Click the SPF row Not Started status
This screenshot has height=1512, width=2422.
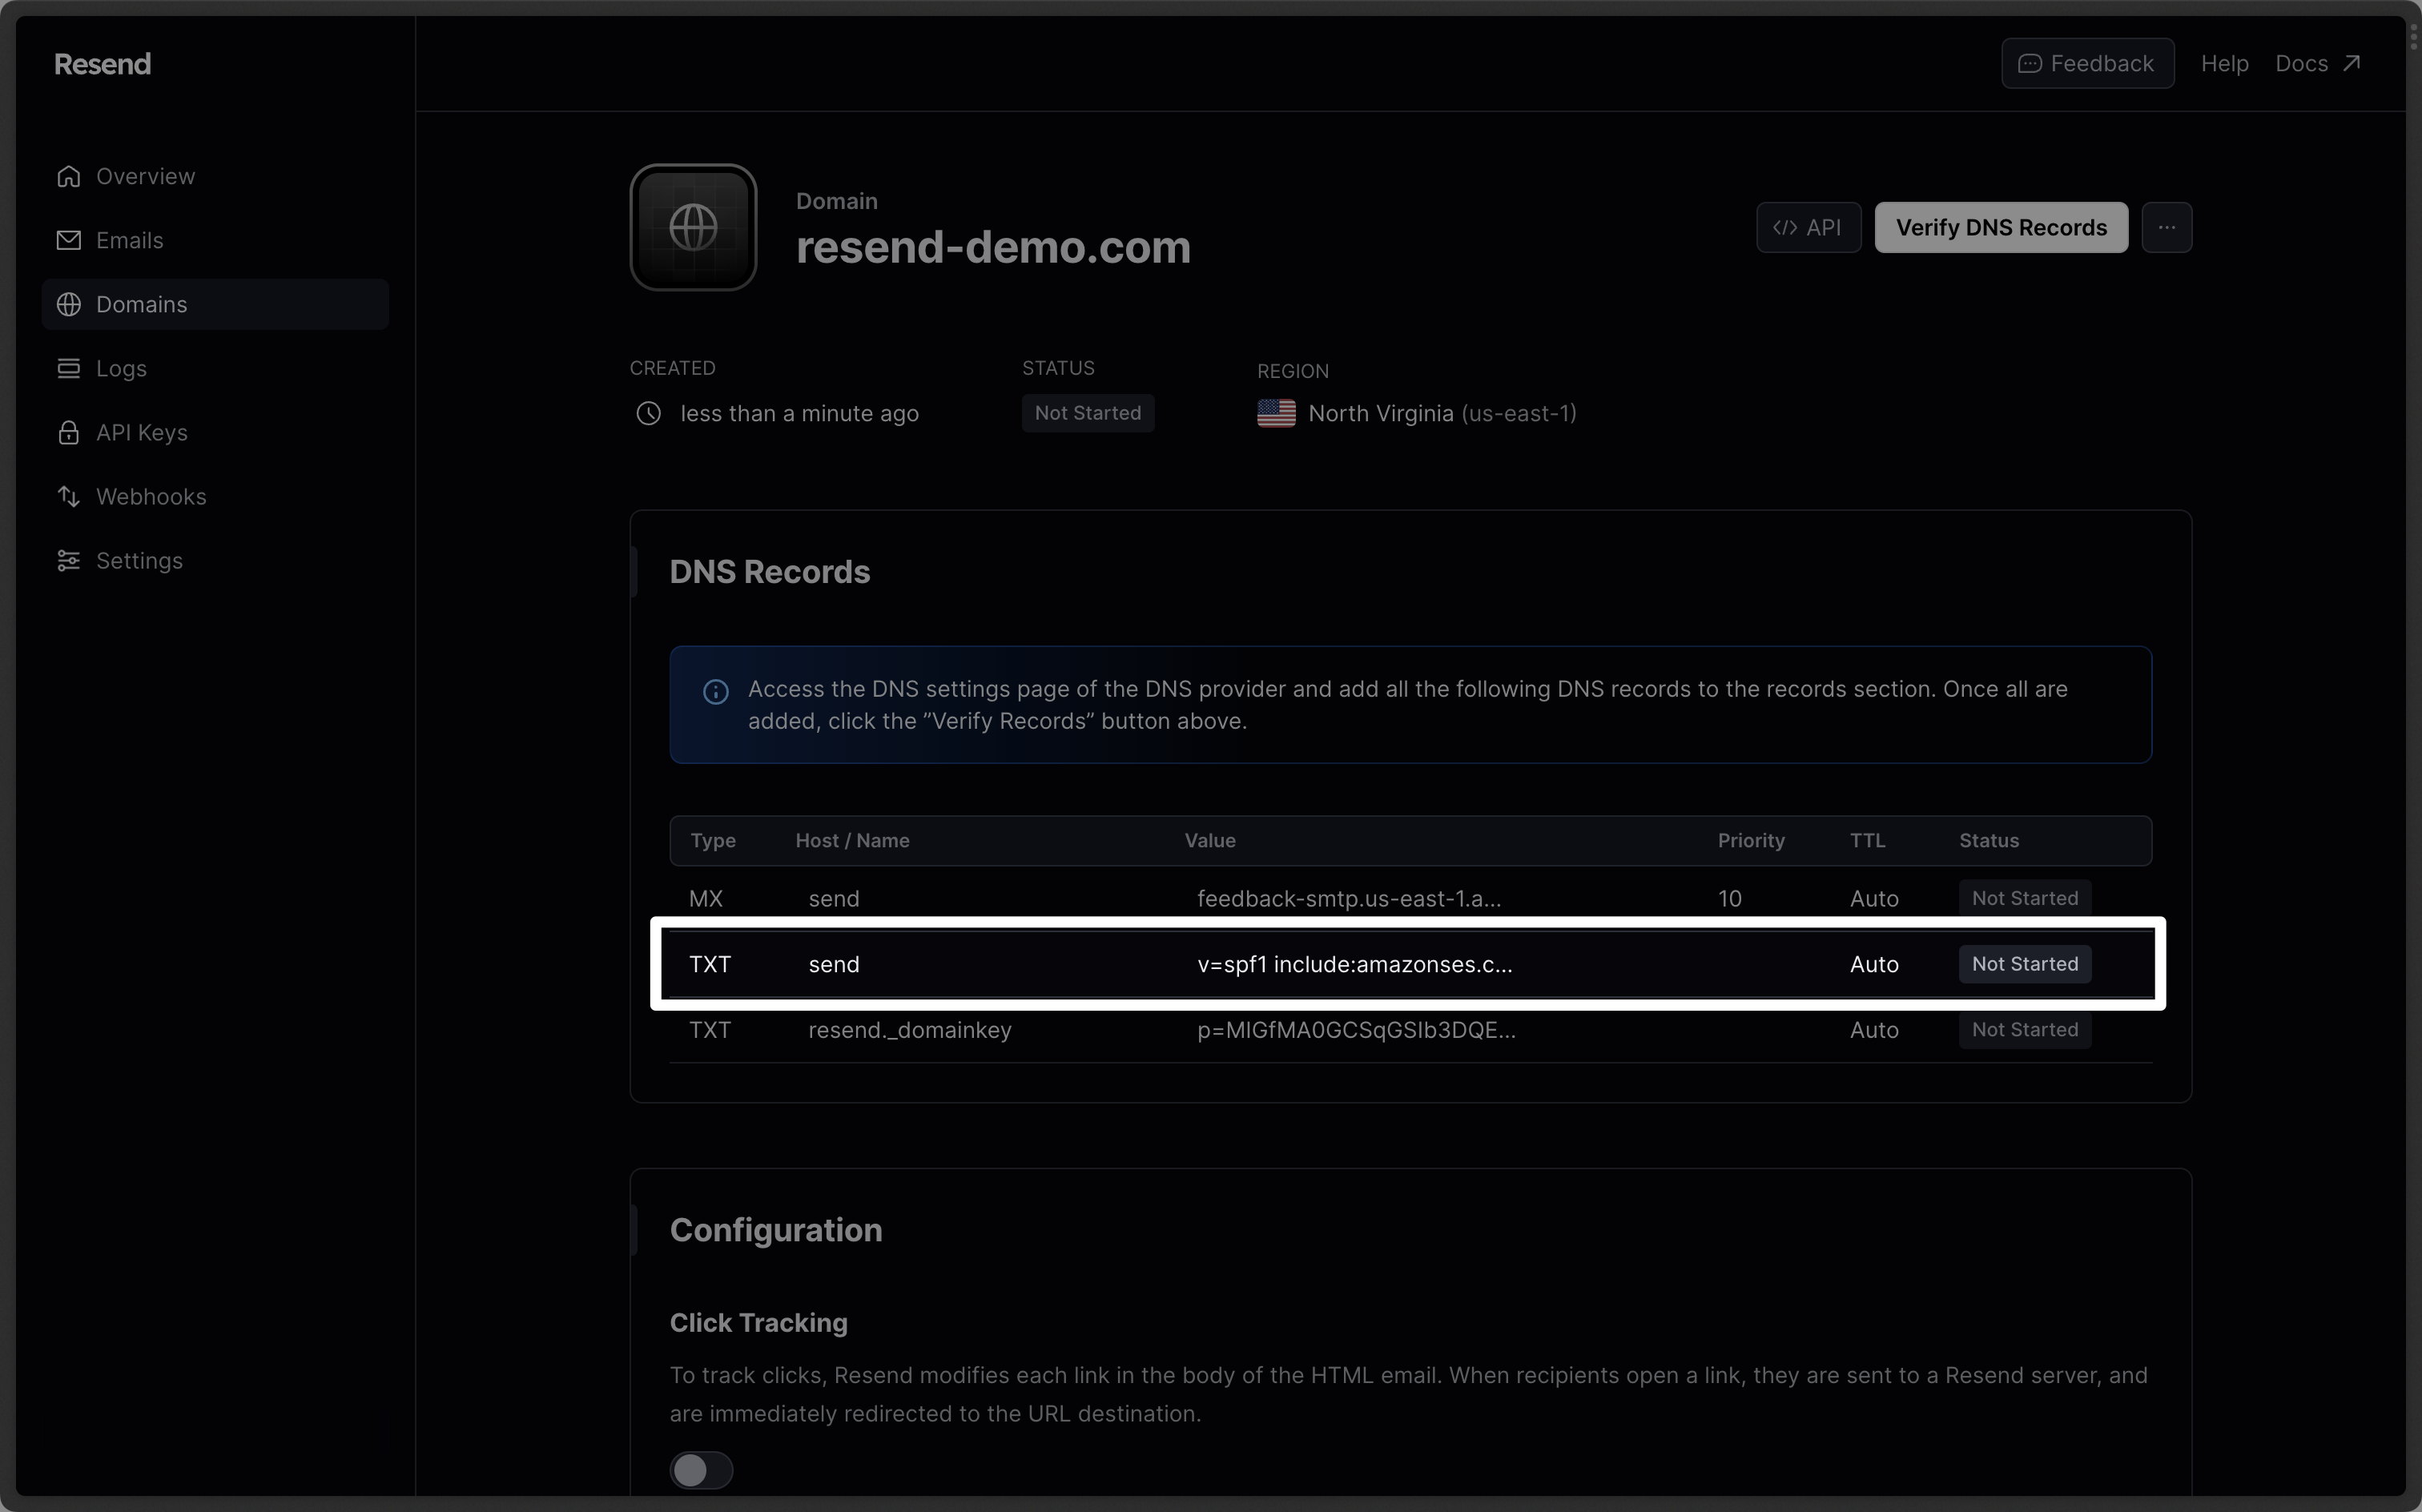[x=2024, y=964]
